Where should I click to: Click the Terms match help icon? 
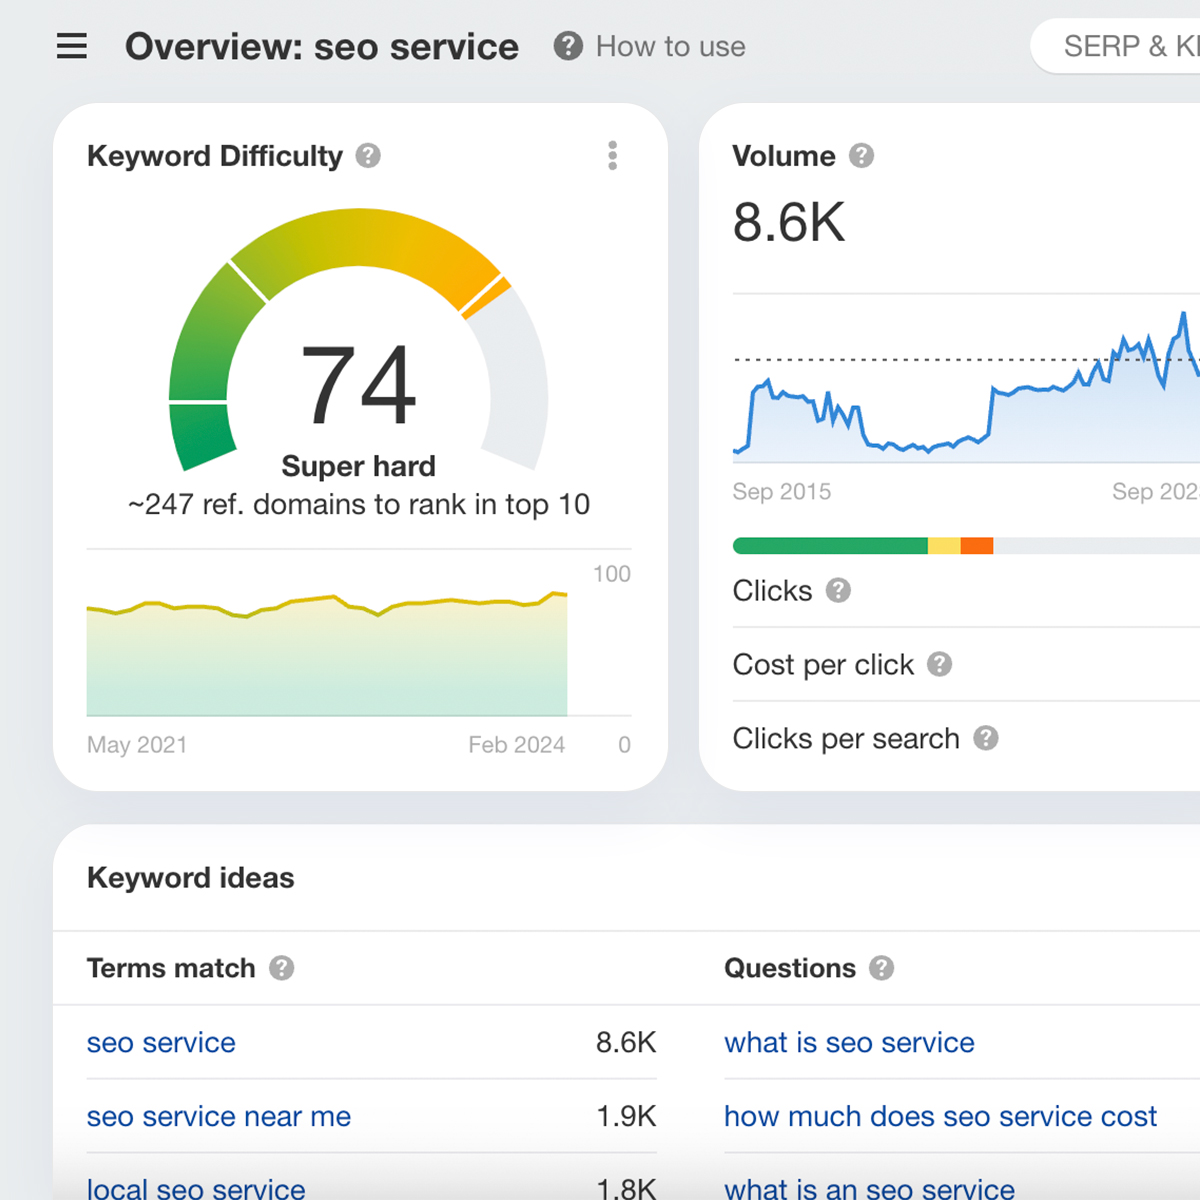tap(282, 968)
